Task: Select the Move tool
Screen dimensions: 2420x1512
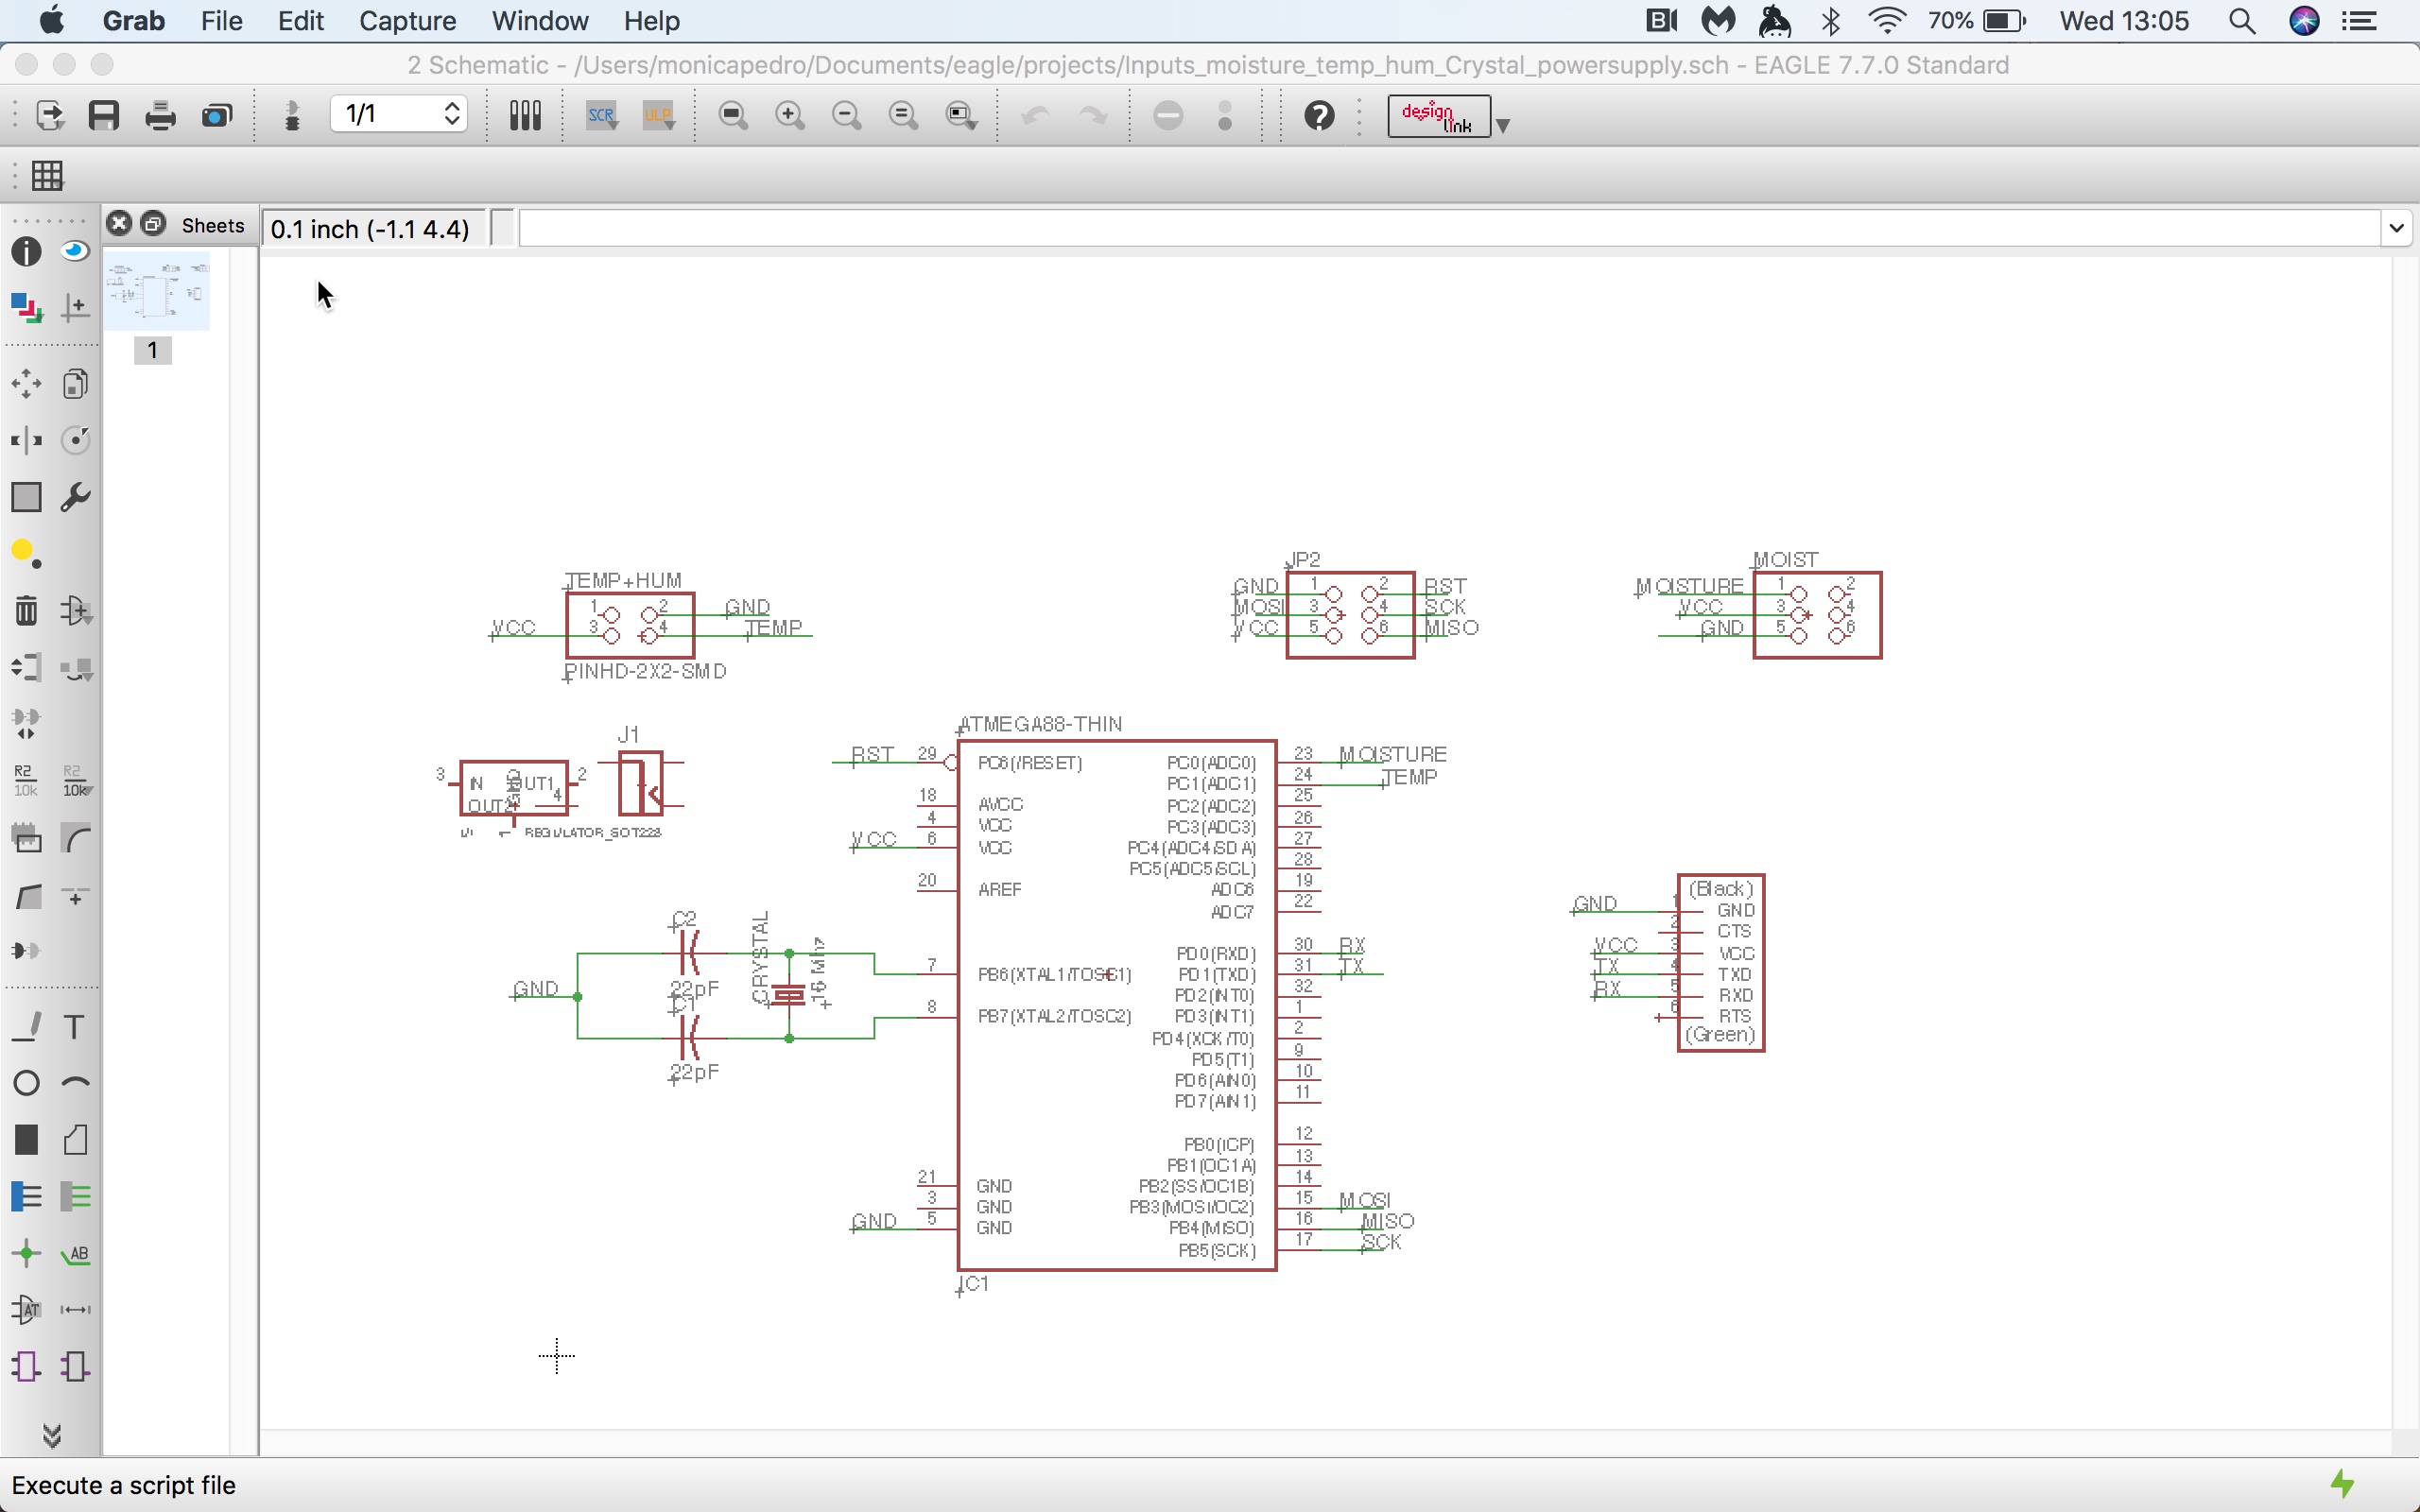Action: 26,384
